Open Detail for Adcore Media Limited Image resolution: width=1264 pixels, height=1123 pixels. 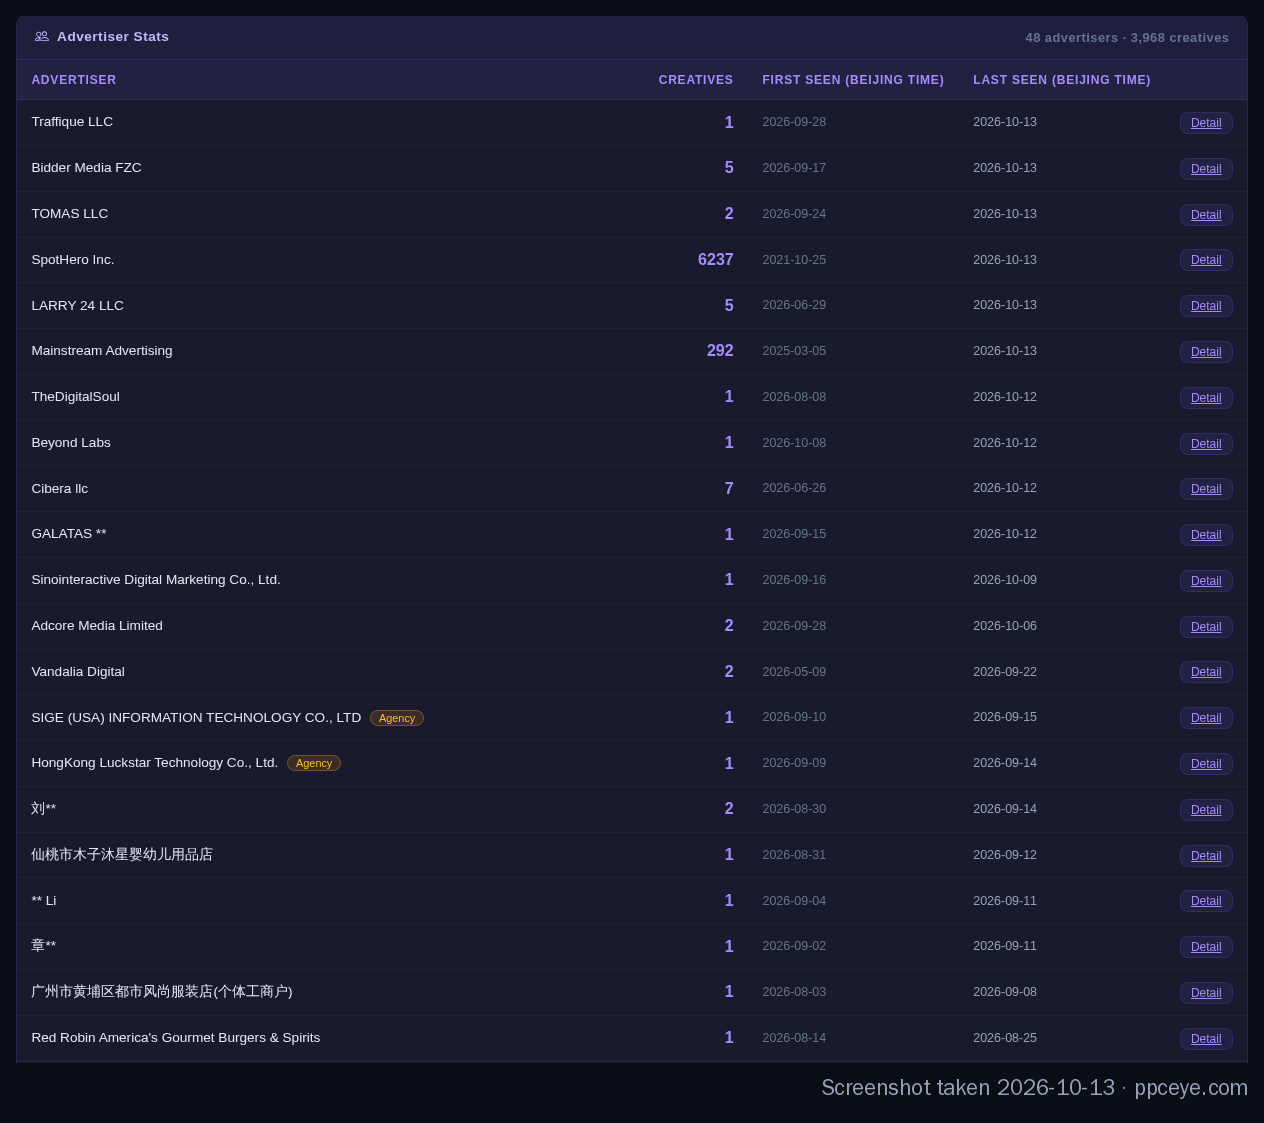tap(1206, 627)
